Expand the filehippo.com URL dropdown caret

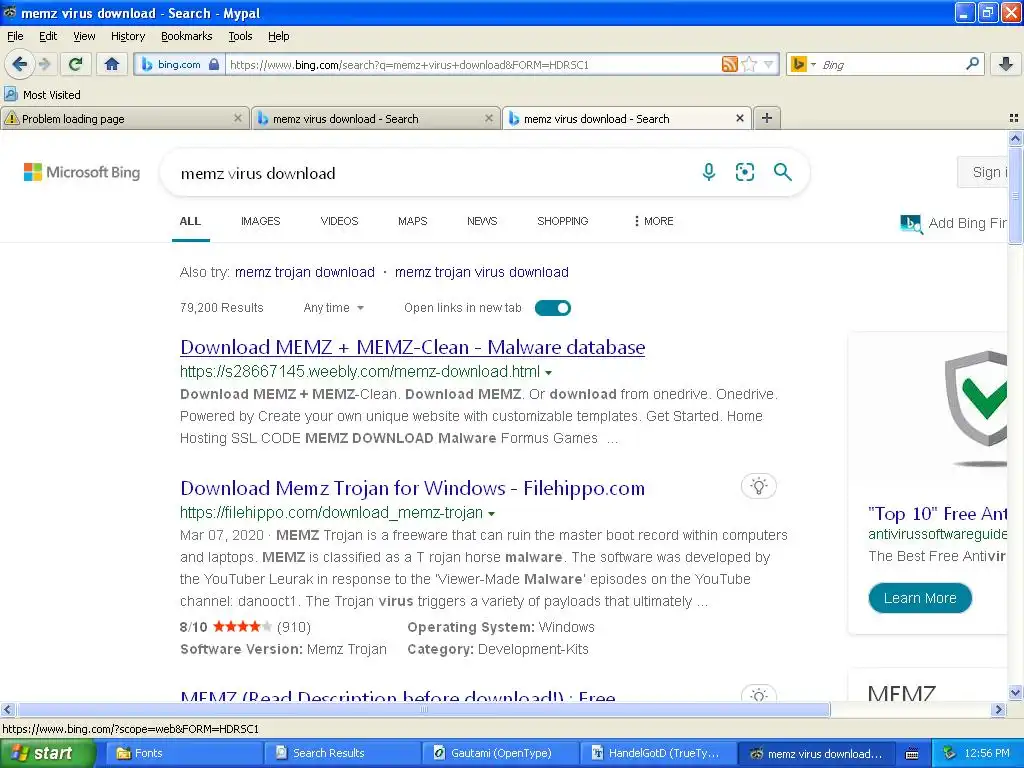pos(492,514)
